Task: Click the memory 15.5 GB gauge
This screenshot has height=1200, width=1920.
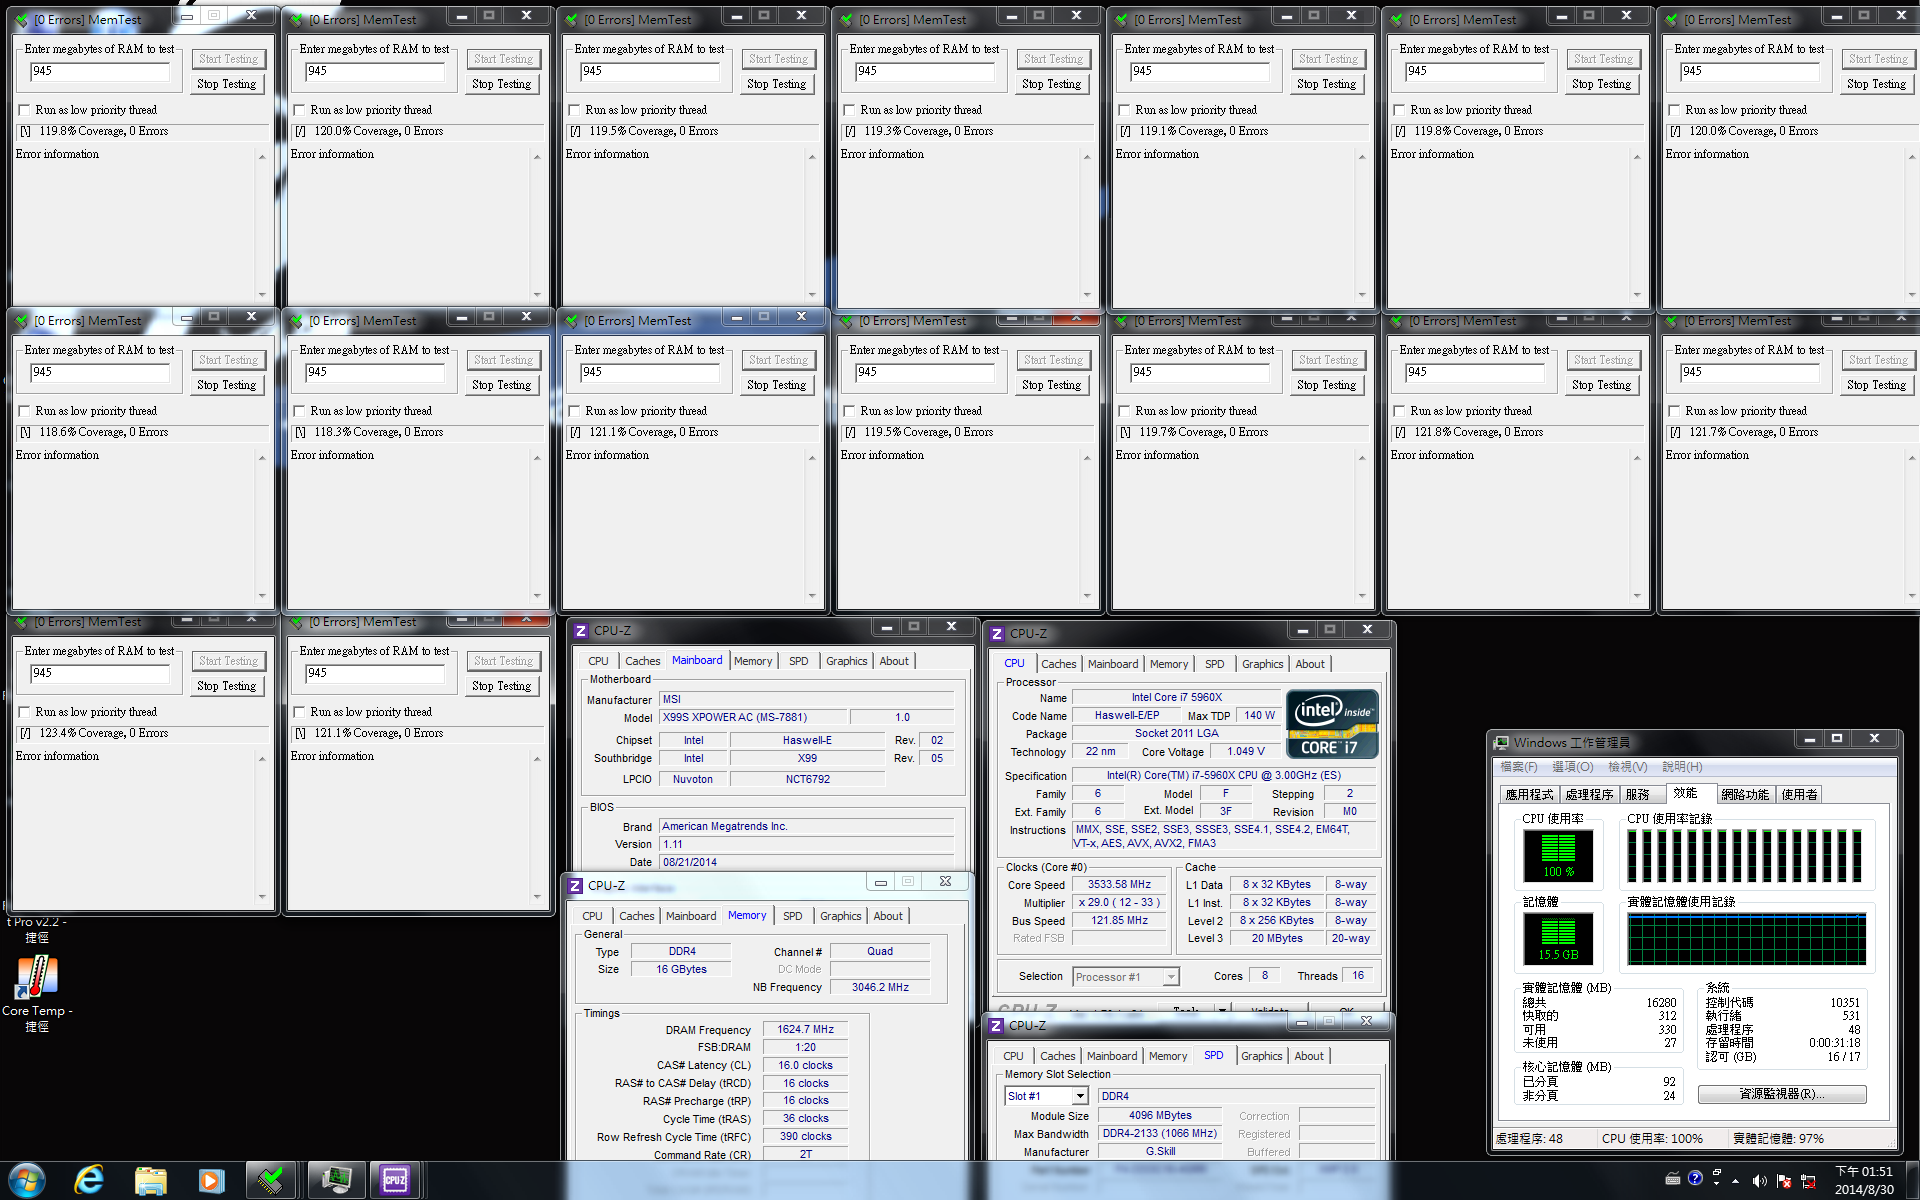Action: point(1558,938)
